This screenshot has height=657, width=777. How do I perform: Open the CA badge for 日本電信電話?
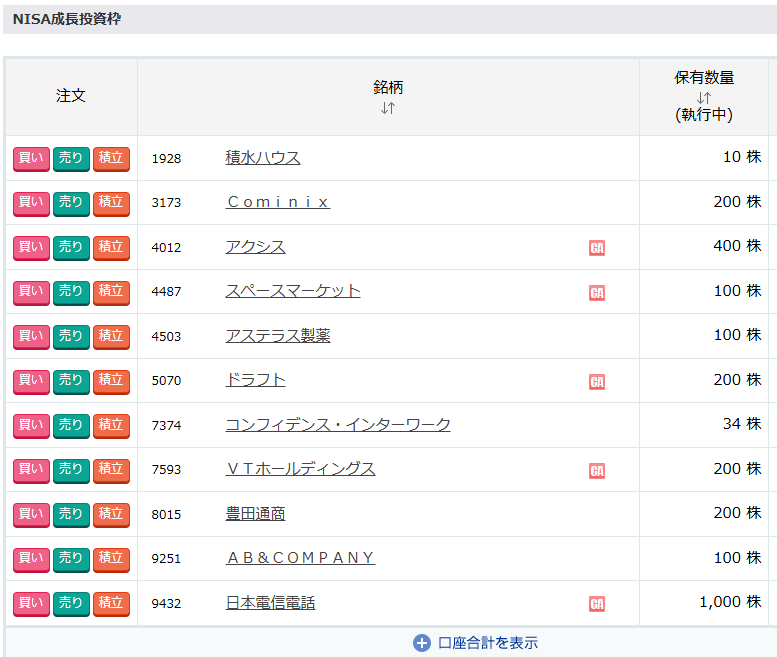pyautogui.click(x=597, y=604)
